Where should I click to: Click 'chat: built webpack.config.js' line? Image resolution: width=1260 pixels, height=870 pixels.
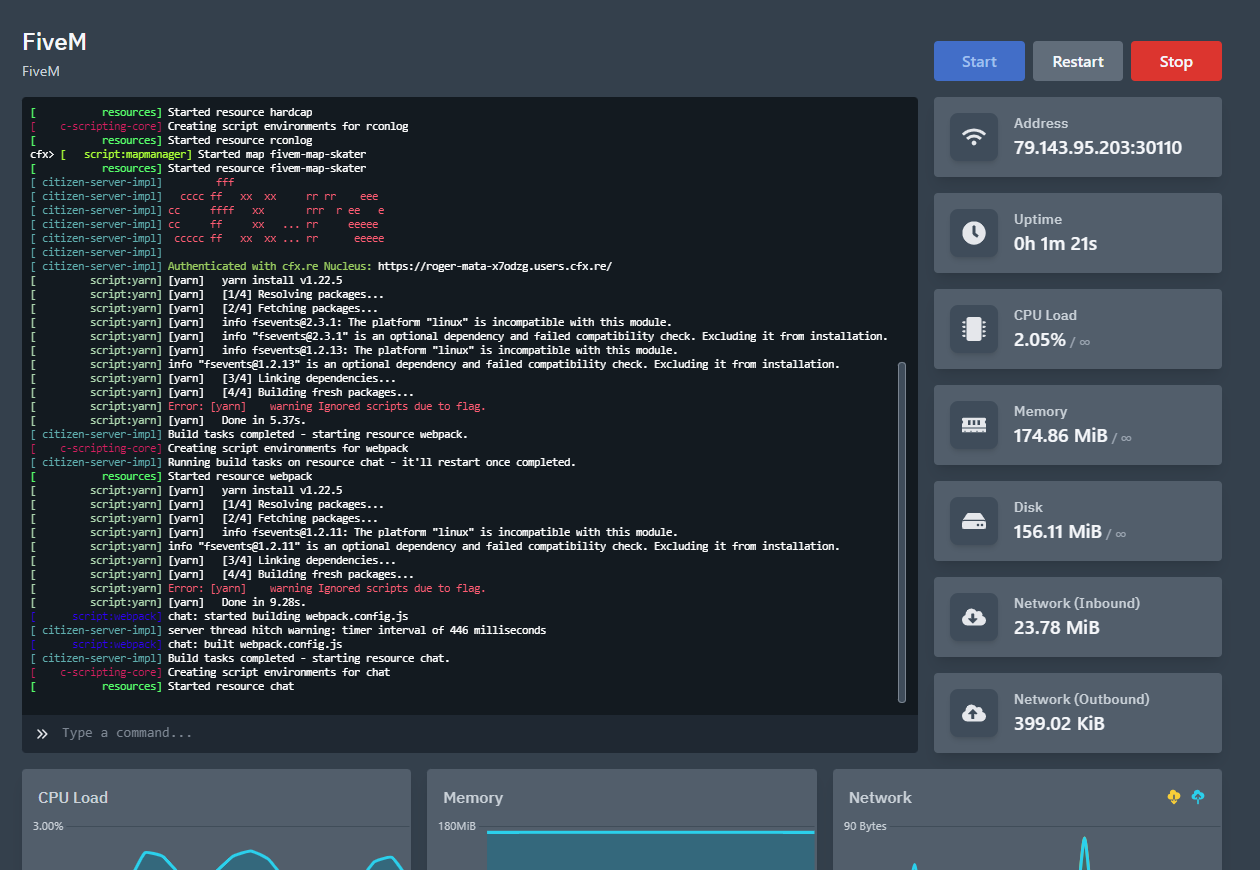click(x=255, y=644)
